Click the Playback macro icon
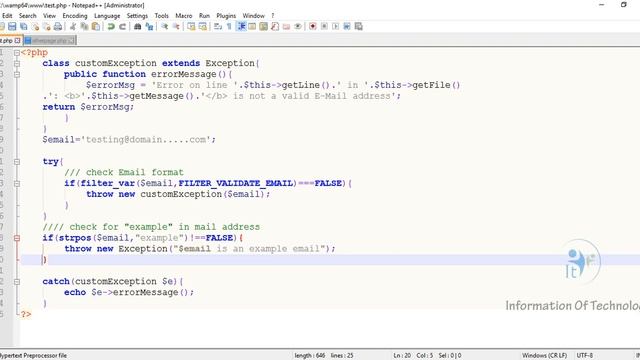This screenshot has height=360, width=640. [336, 27]
